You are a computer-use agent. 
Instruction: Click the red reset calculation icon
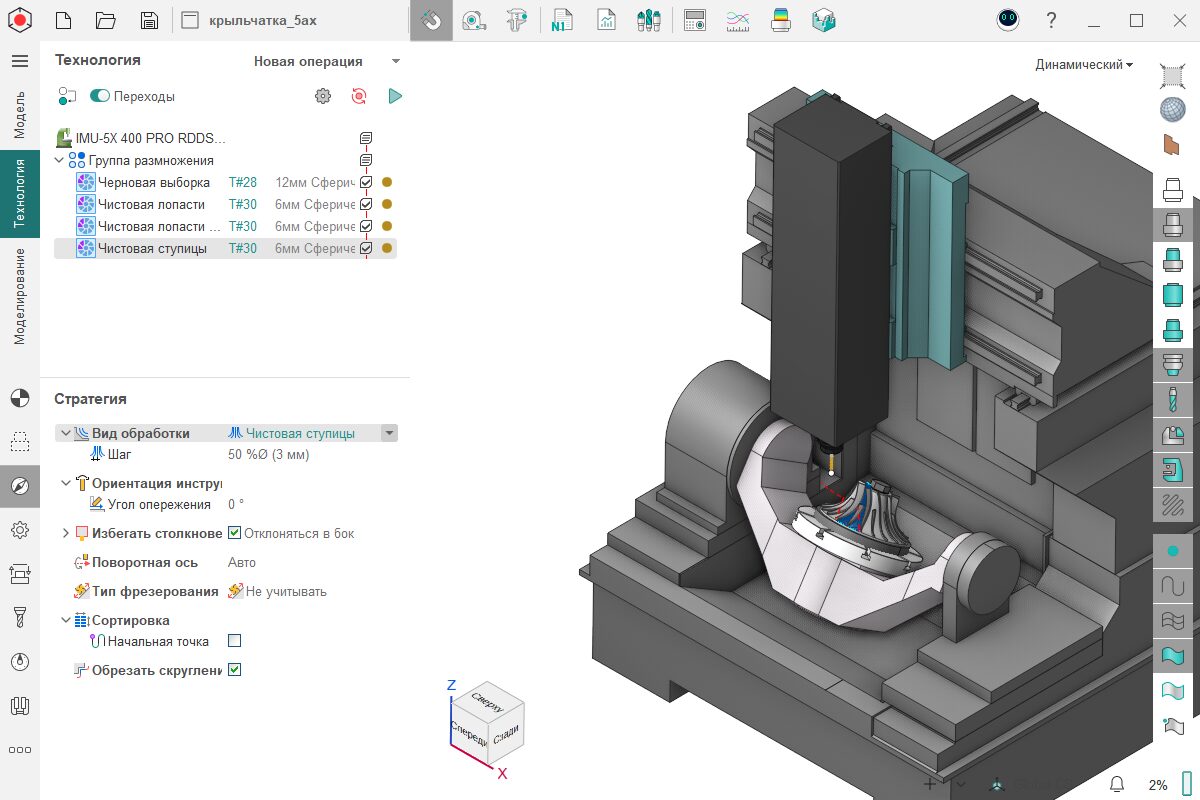tap(359, 96)
